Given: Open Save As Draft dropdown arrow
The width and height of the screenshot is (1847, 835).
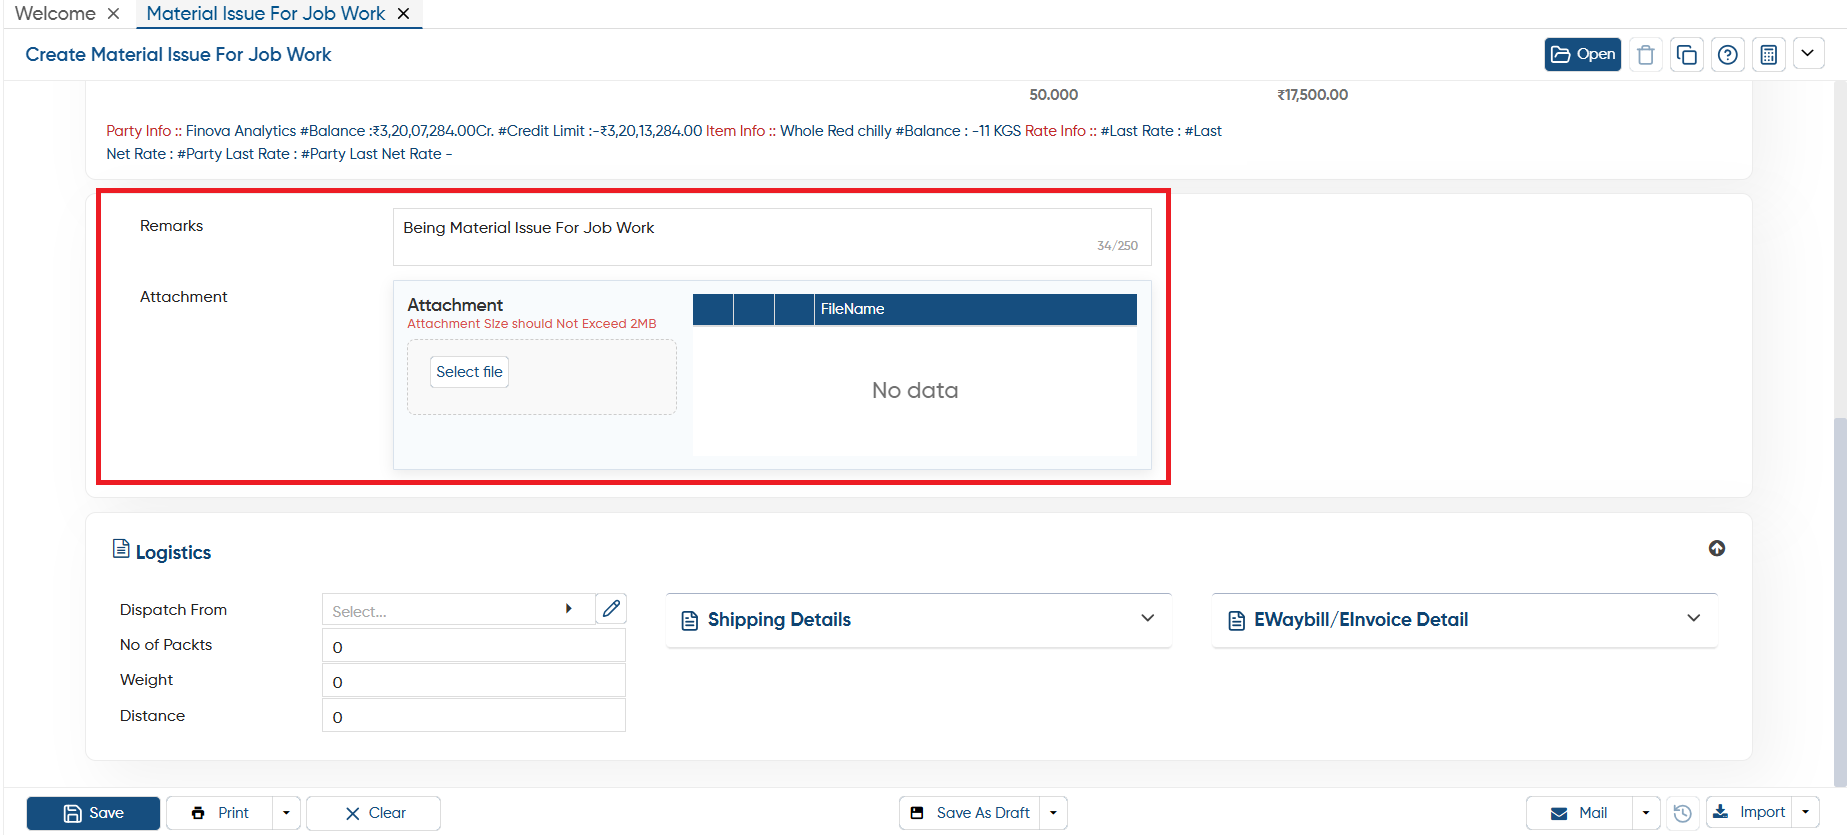Looking at the screenshot, I should tap(1053, 813).
